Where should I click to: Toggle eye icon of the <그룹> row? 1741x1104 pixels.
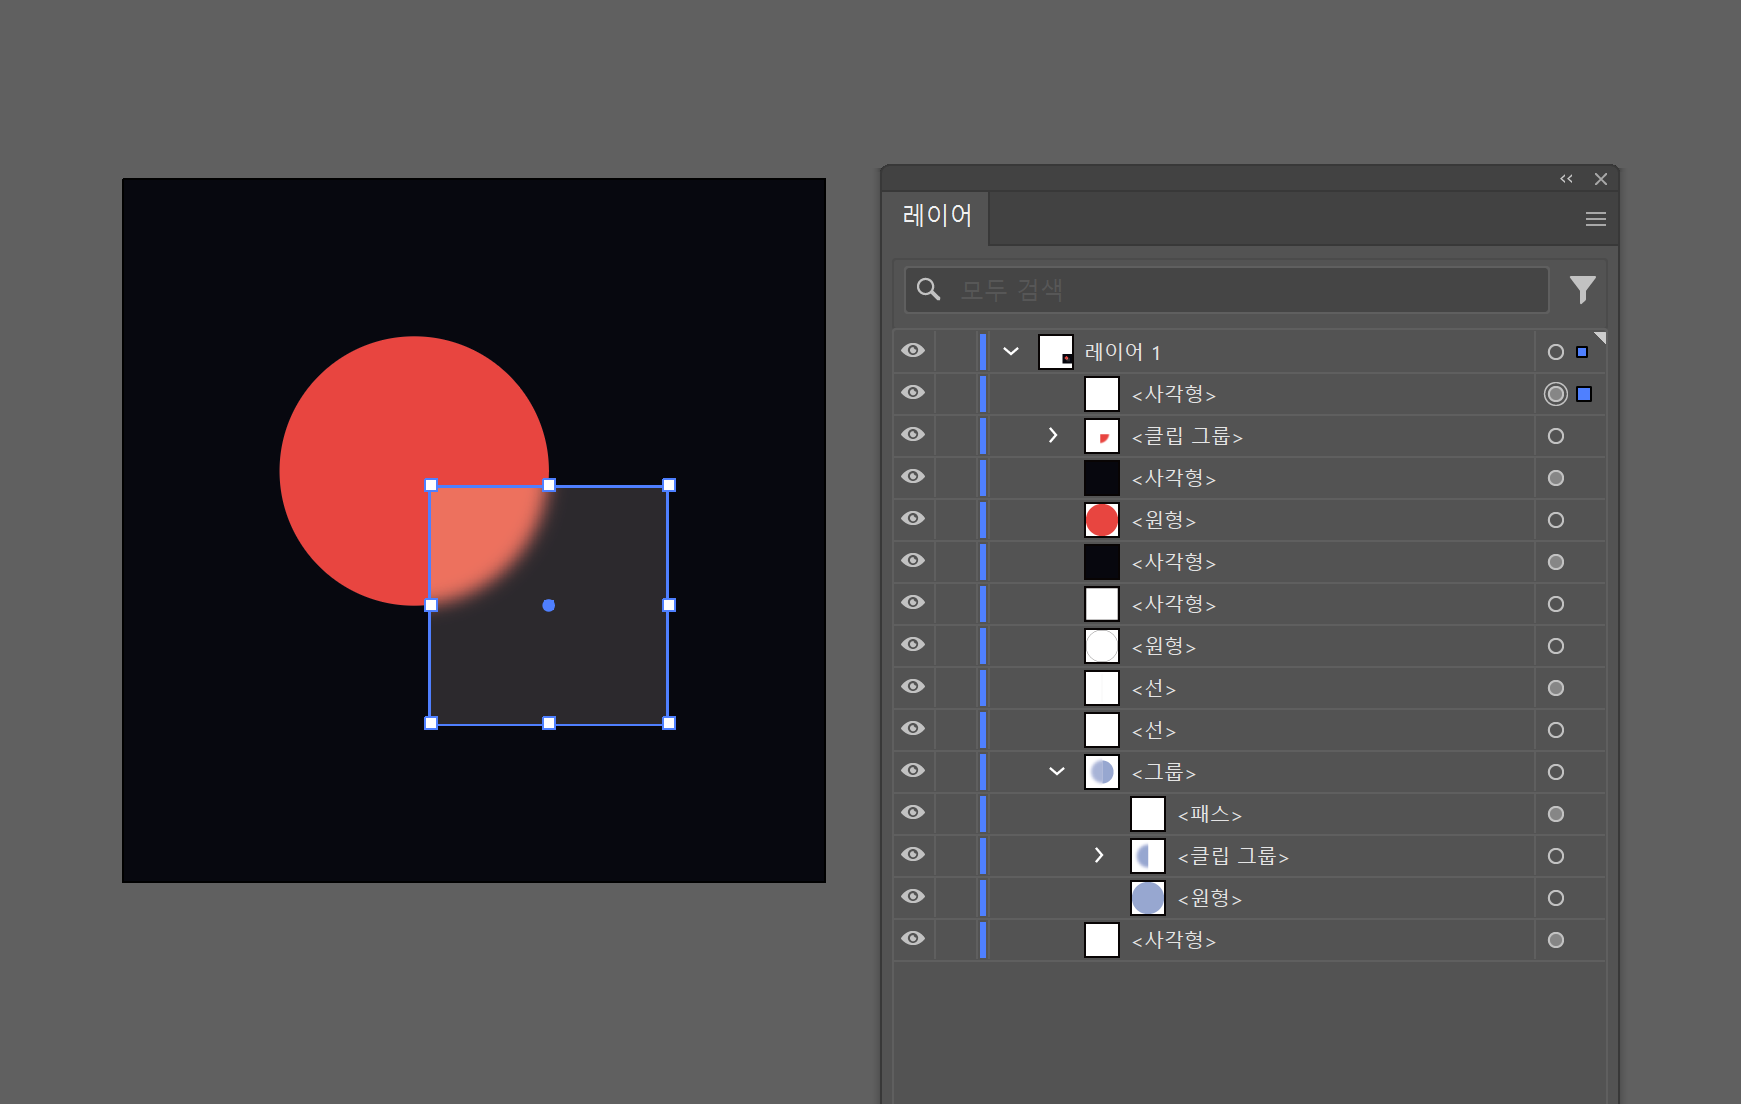coord(913,771)
